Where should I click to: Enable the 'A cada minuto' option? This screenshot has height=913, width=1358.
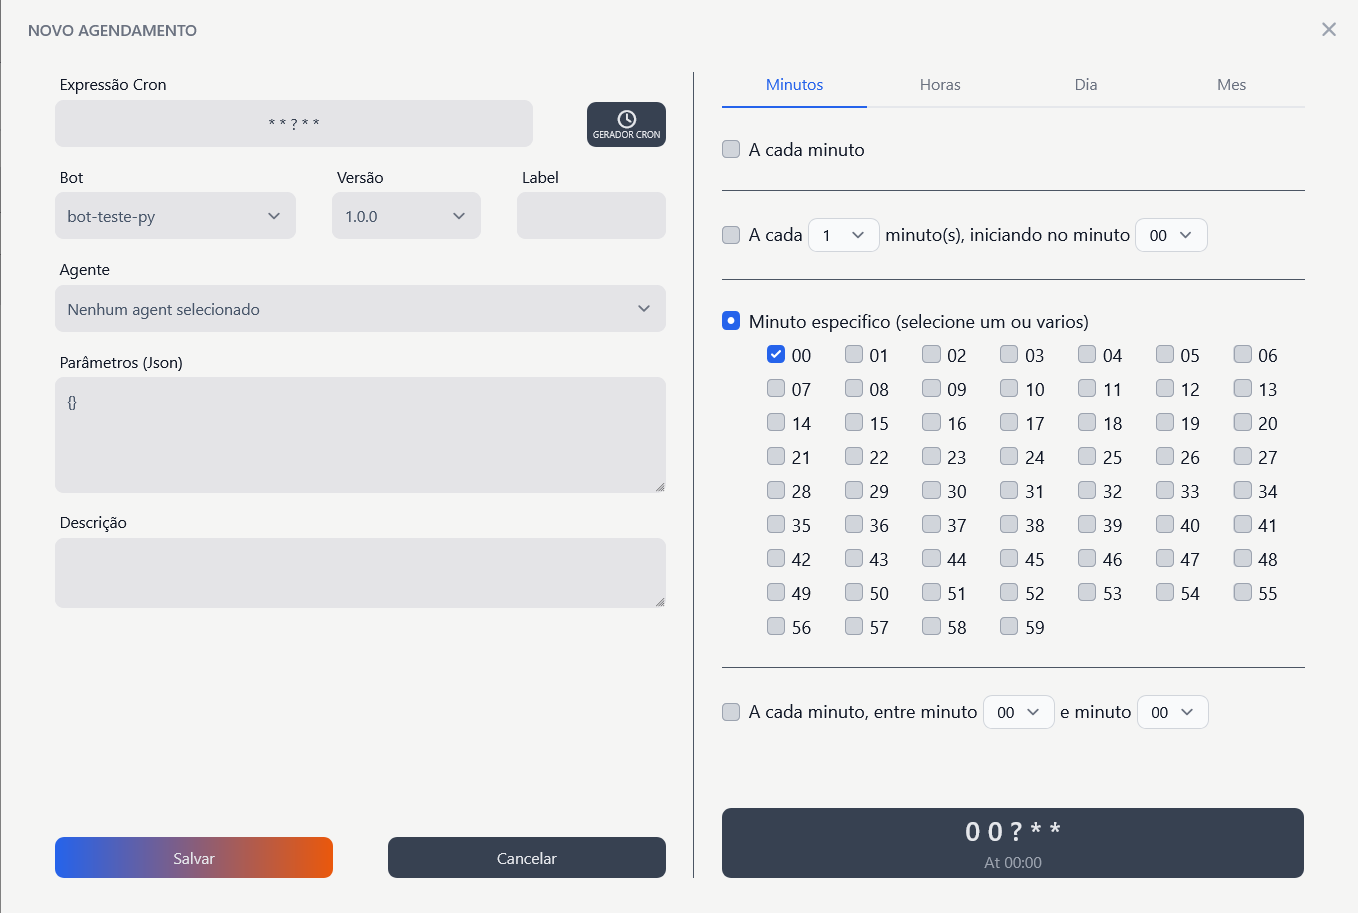pyautogui.click(x=730, y=148)
